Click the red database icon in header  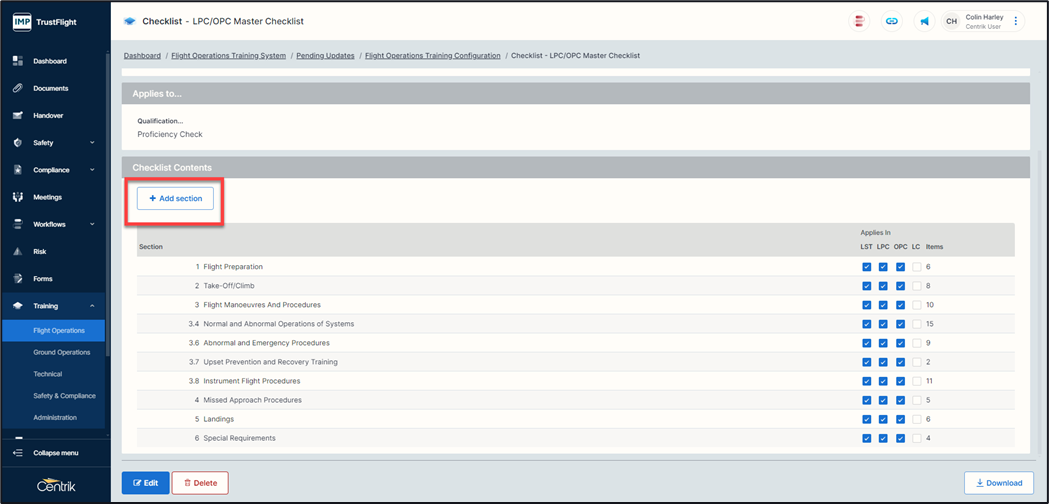pos(859,21)
